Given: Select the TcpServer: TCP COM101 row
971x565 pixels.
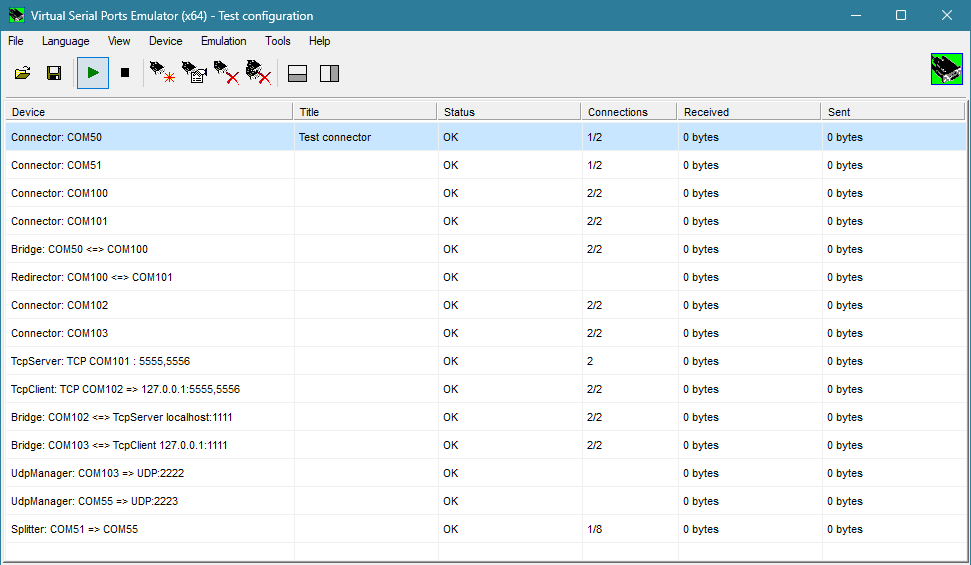Looking at the screenshot, I should pos(100,361).
